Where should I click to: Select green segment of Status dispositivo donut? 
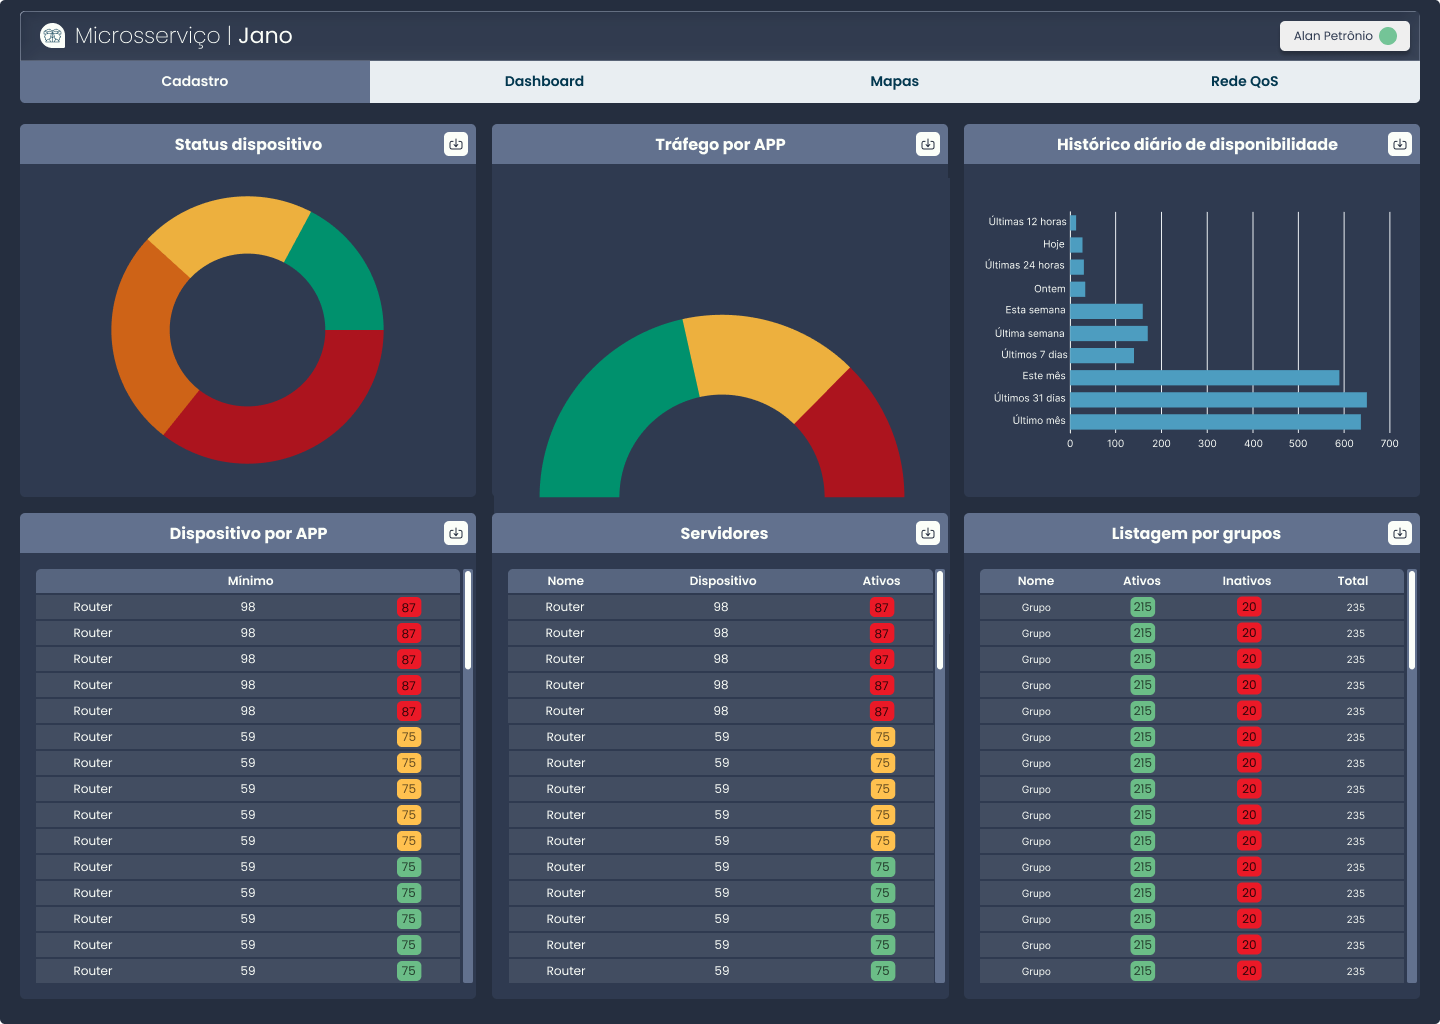pyautogui.click(x=340, y=275)
